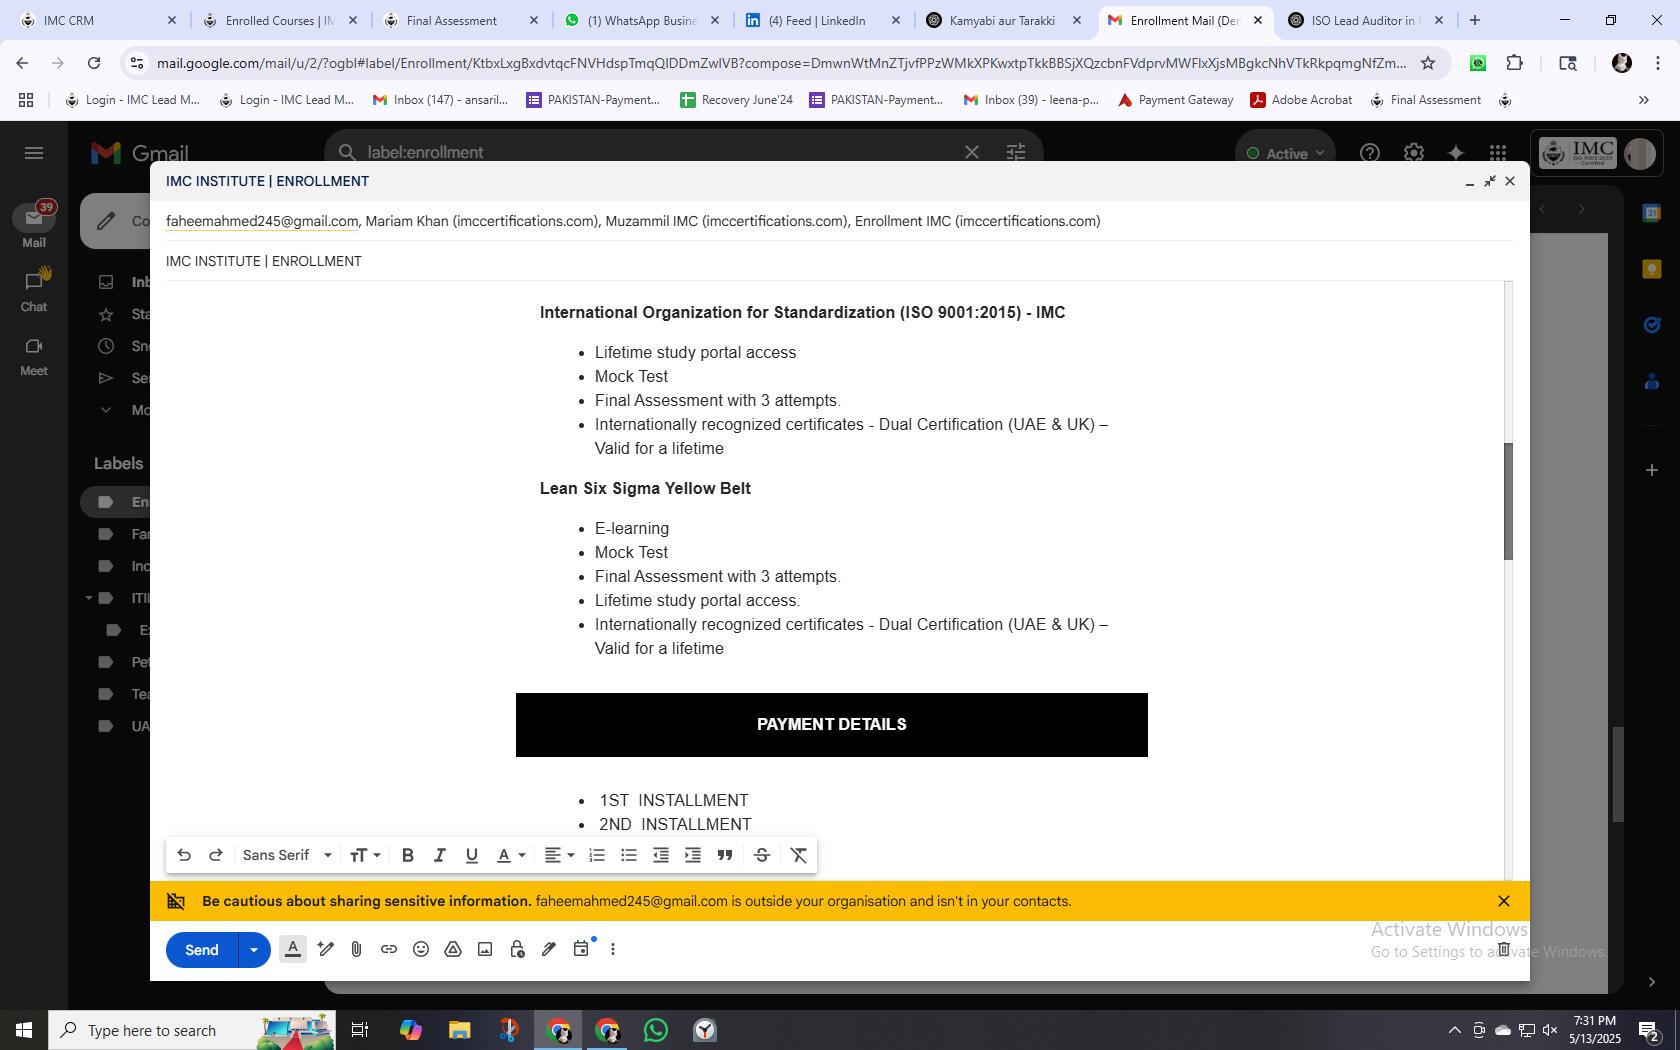Switch to Enrolled Courses tab
Image resolution: width=1680 pixels, height=1050 pixels.
click(x=280, y=20)
